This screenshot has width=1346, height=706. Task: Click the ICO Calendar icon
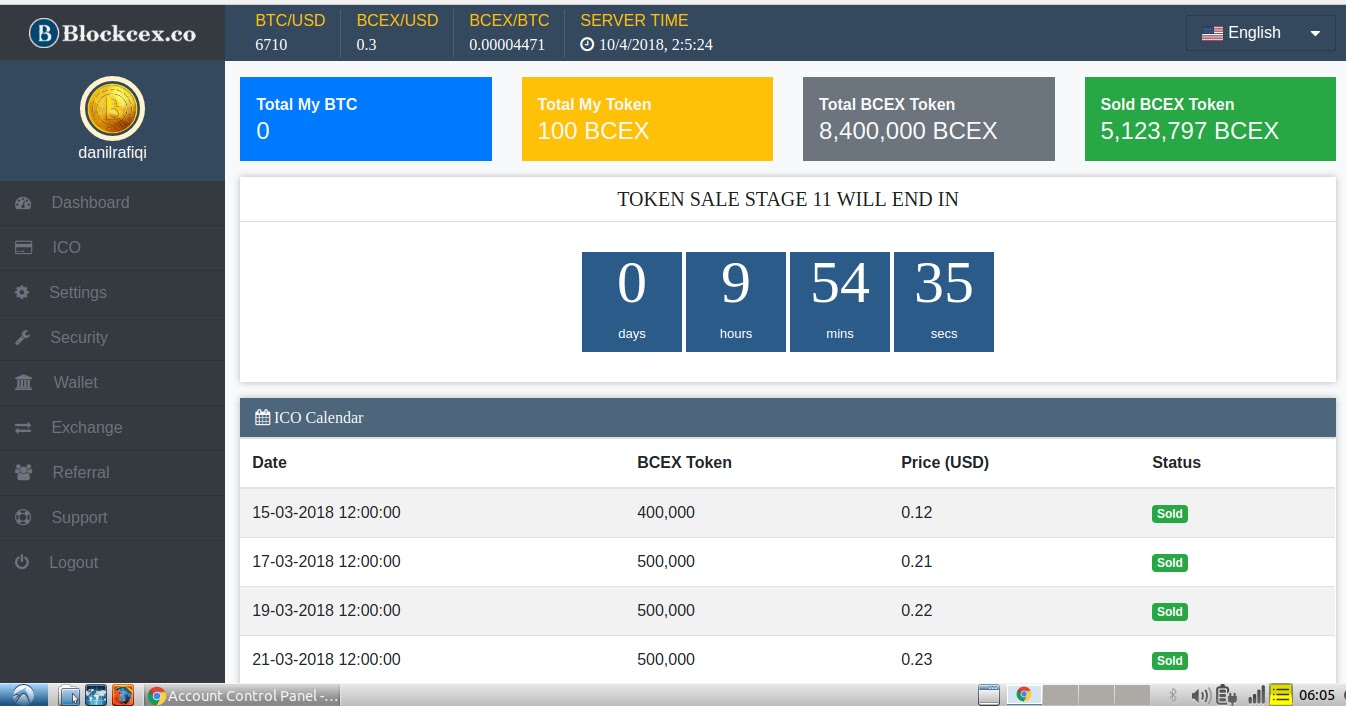coord(262,417)
